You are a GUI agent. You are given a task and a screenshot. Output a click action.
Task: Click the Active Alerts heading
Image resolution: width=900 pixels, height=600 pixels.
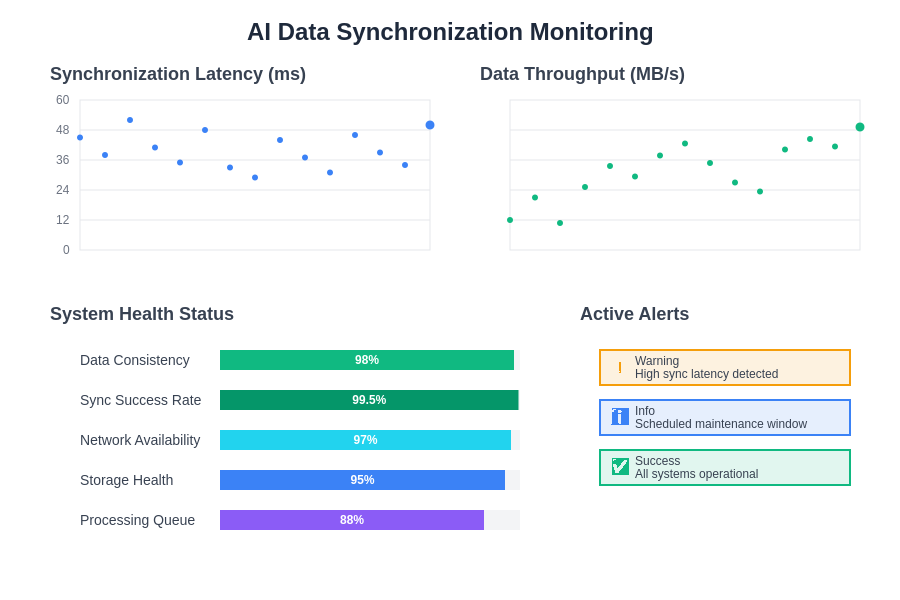(x=634, y=314)
